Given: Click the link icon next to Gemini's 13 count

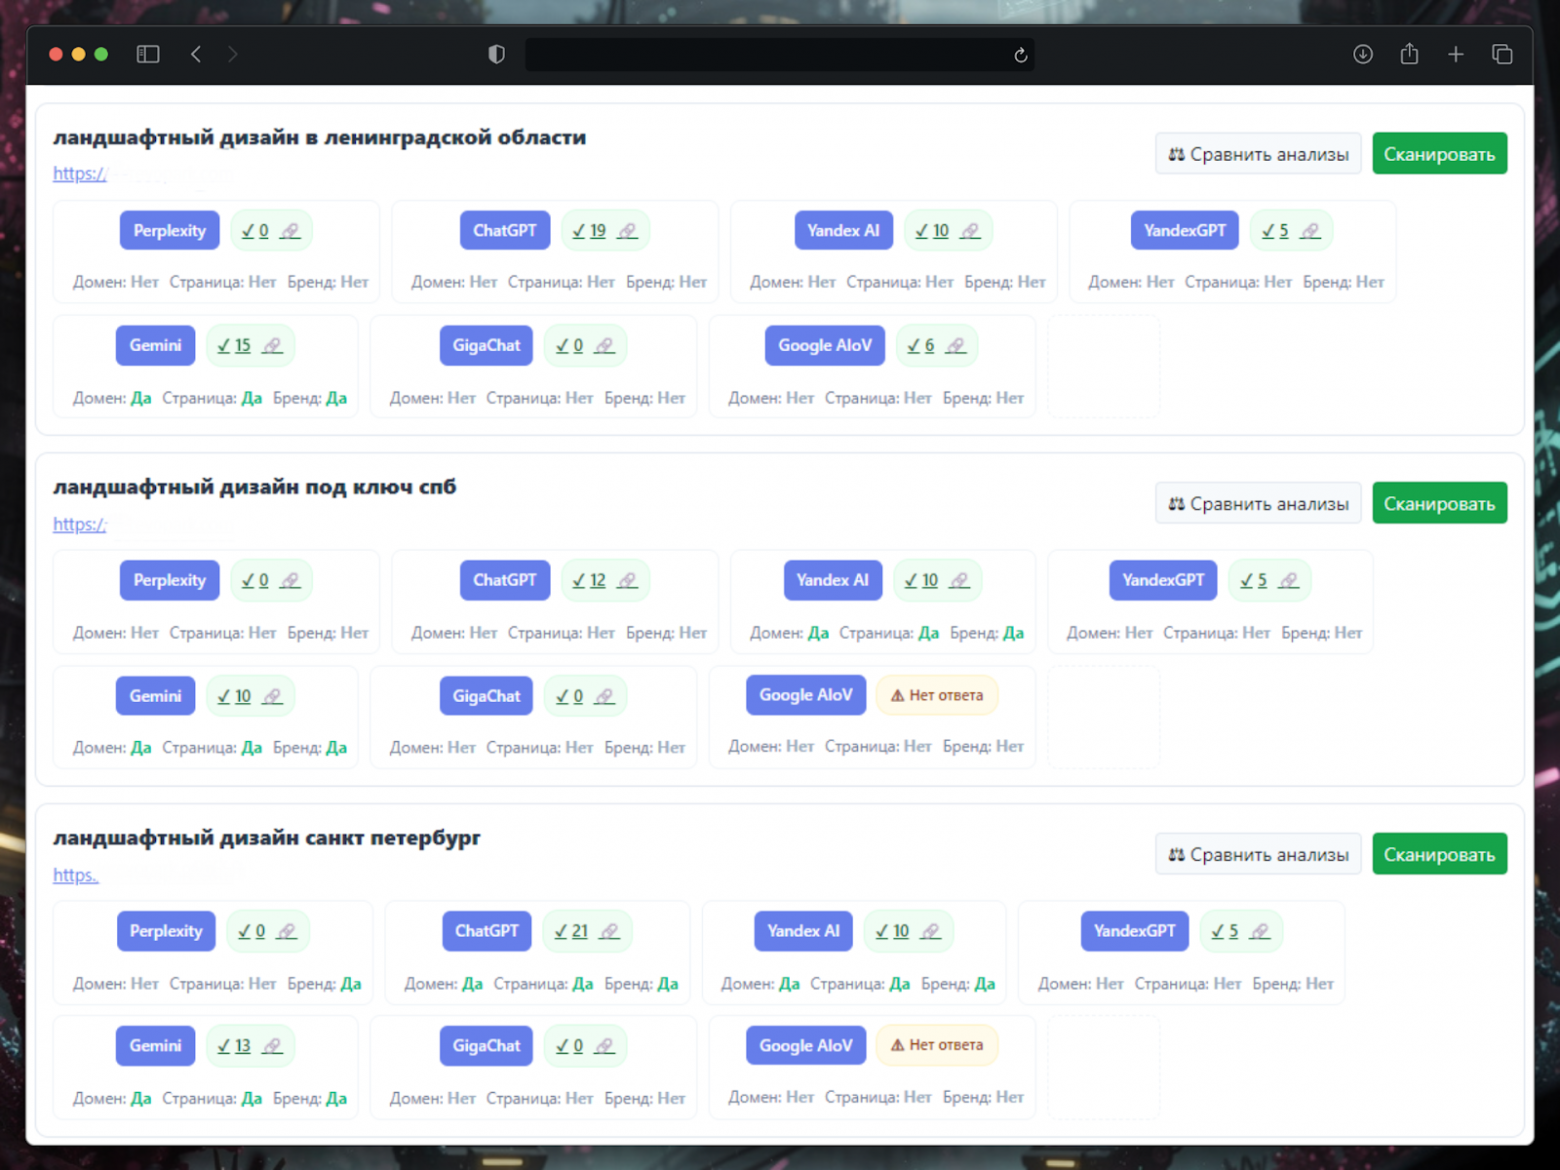Looking at the screenshot, I should [x=272, y=1046].
